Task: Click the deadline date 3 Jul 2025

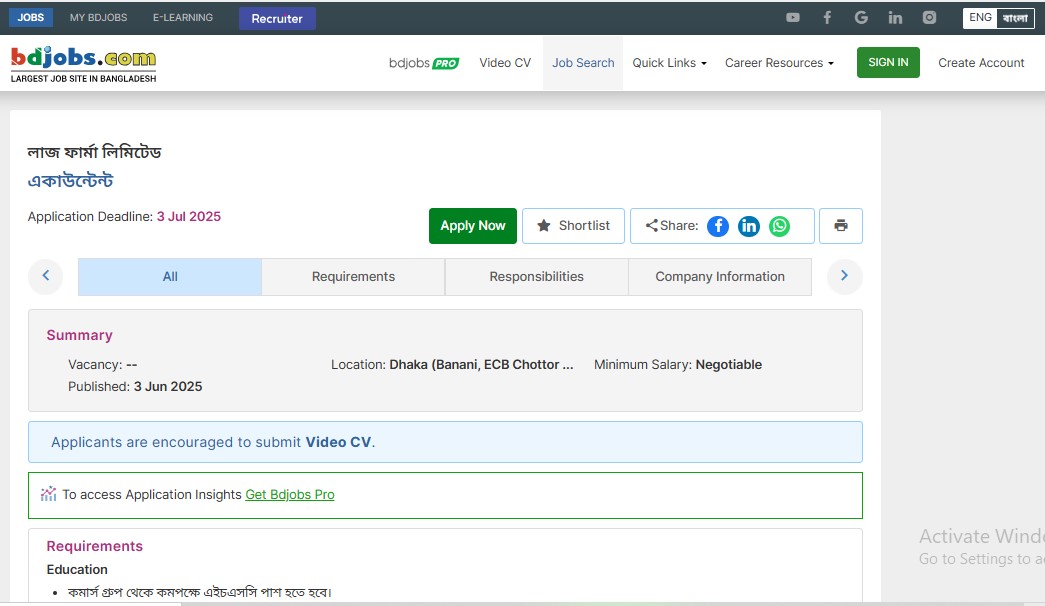Action: [189, 217]
